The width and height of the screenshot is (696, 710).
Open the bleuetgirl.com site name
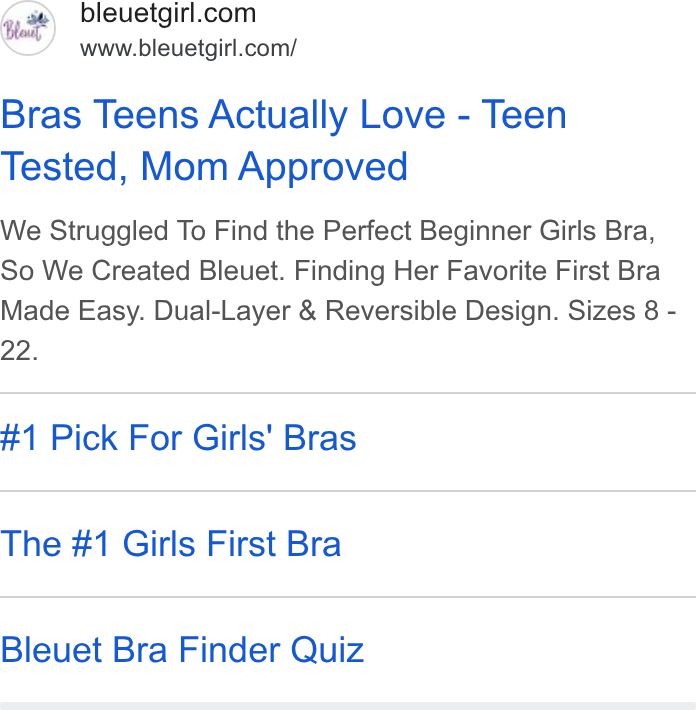168,13
